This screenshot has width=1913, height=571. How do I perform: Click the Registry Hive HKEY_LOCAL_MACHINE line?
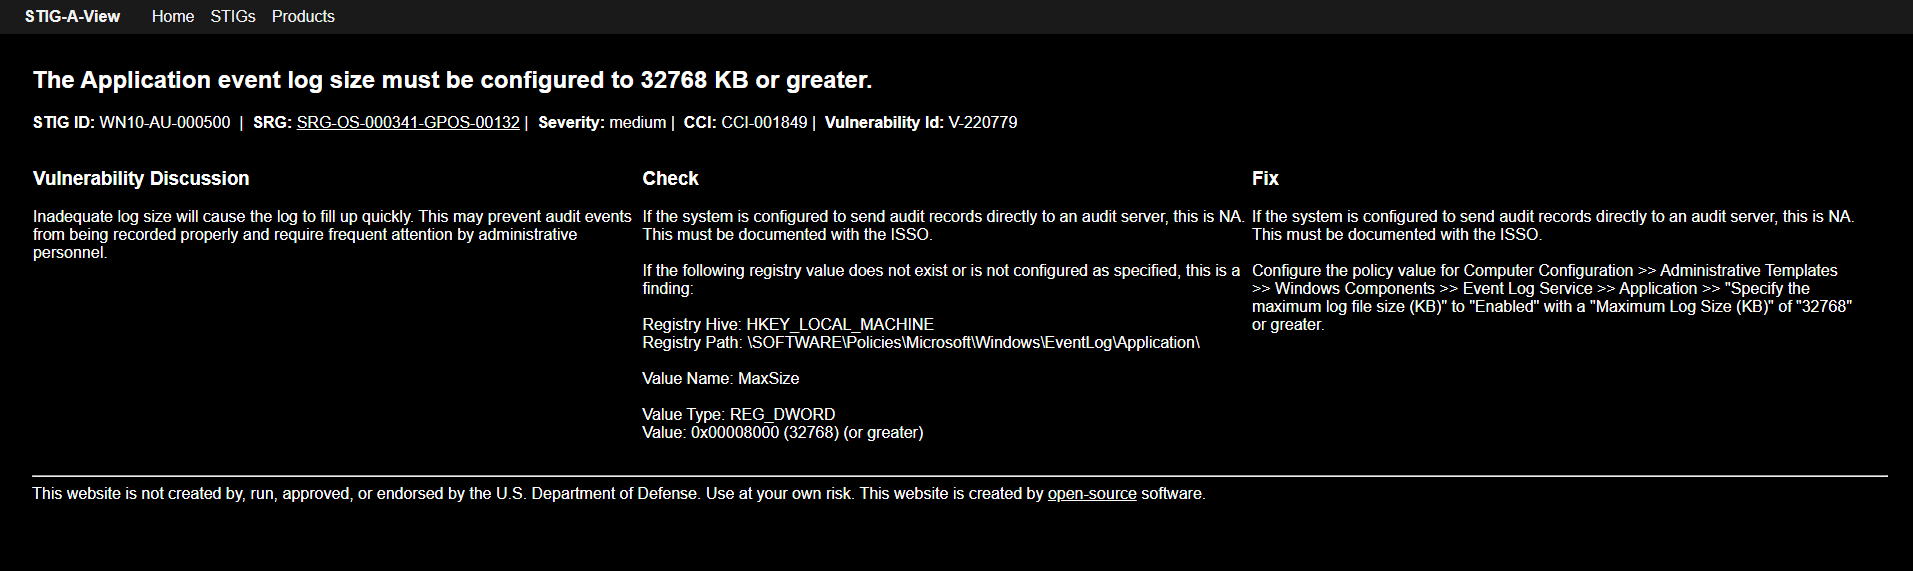pyautogui.click(x=788, y=324)
